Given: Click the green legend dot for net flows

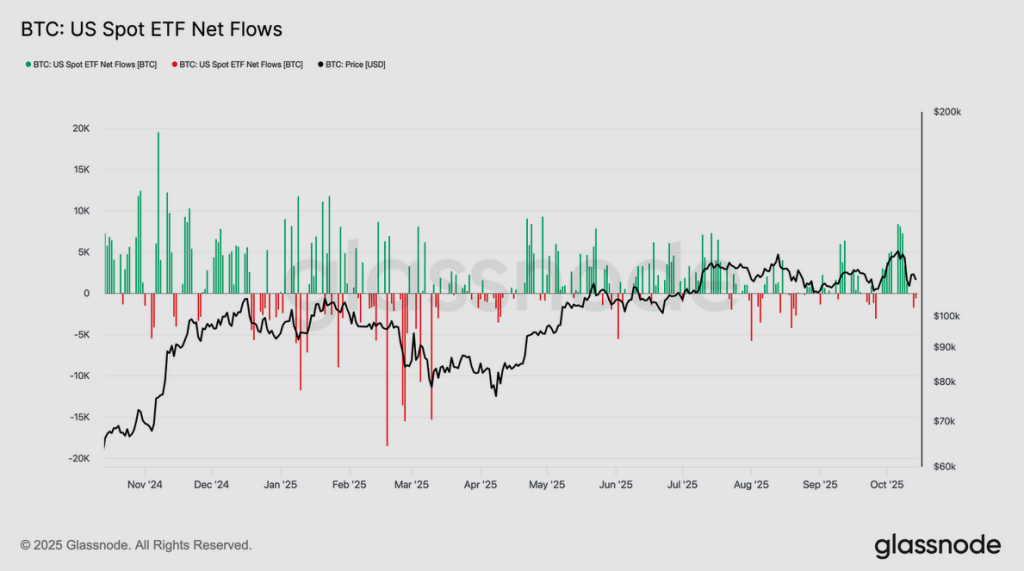Looking at the screenshot, I should pos(28,65).
